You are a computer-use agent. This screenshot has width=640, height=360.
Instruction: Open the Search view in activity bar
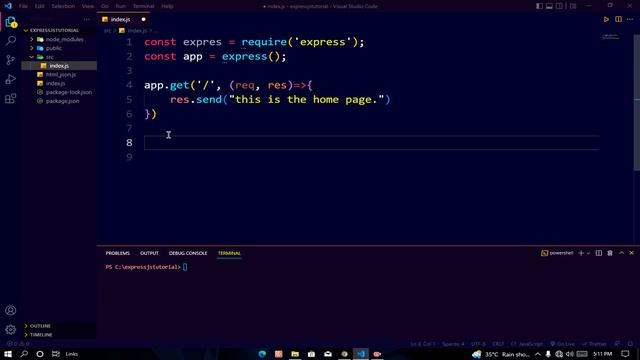coord(11,40)
